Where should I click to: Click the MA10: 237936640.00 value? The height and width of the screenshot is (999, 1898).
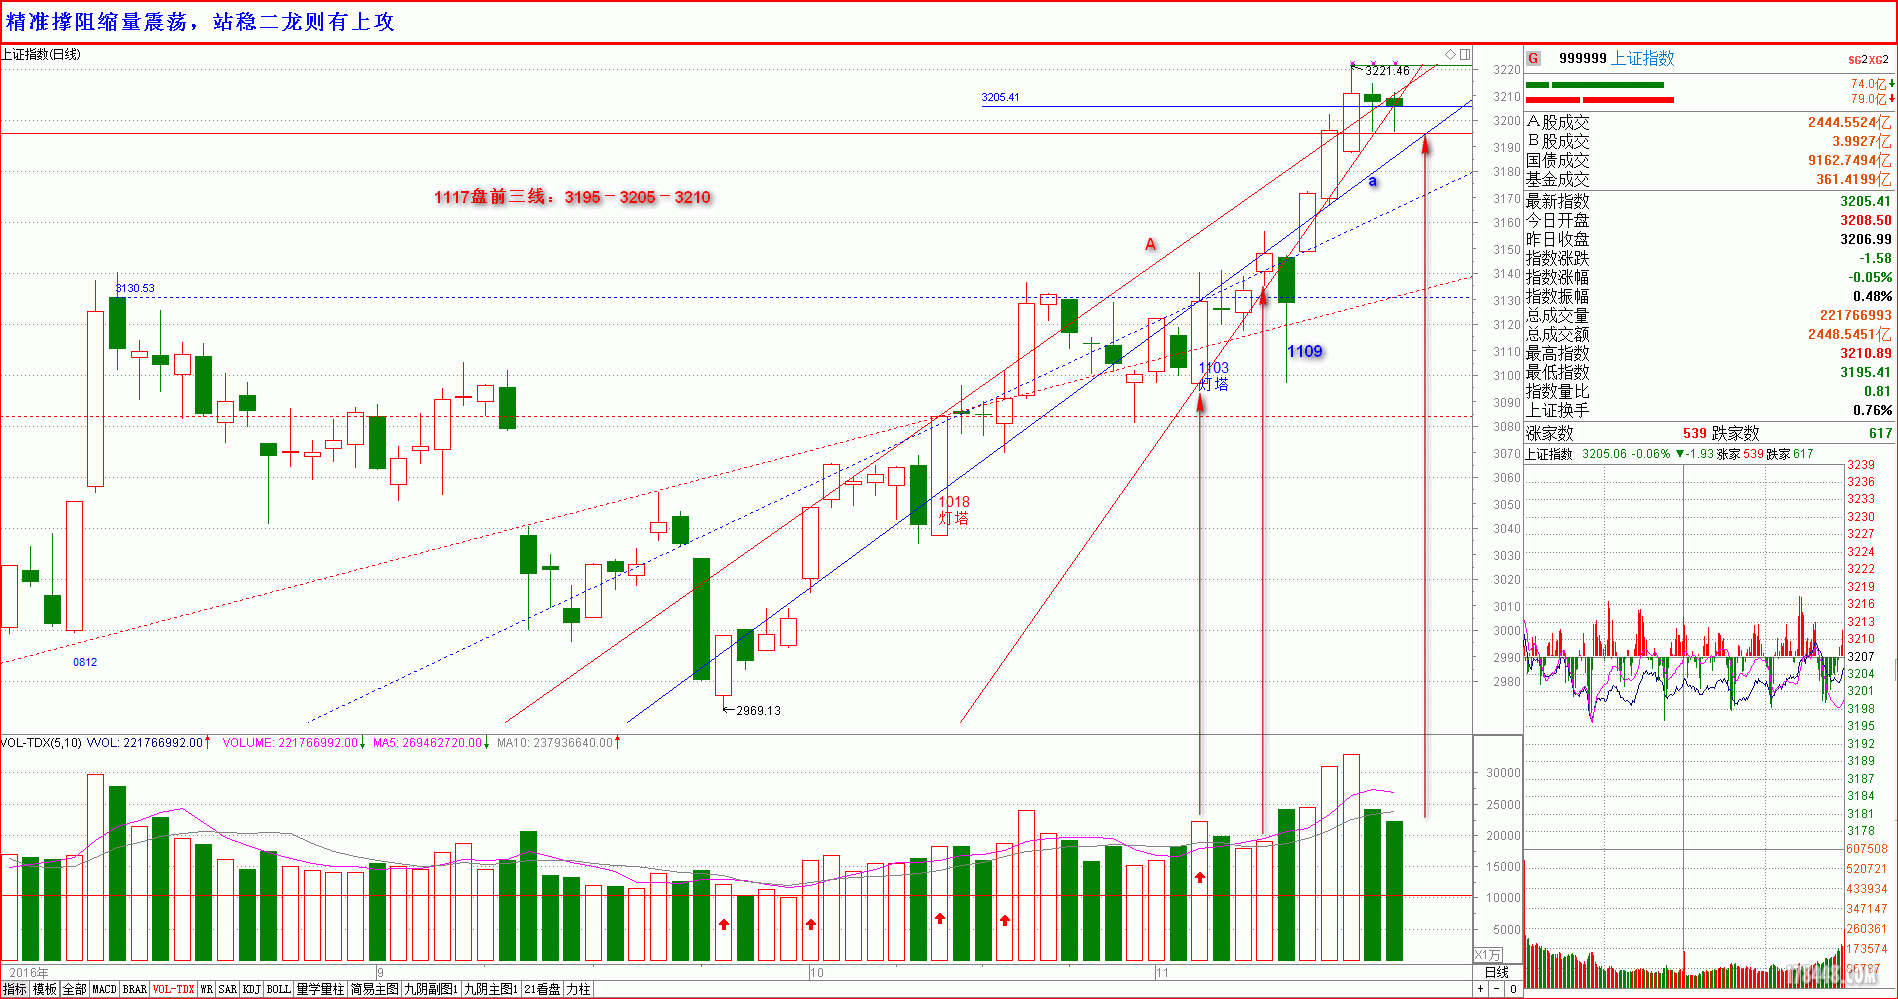click(x=555, y=743)
